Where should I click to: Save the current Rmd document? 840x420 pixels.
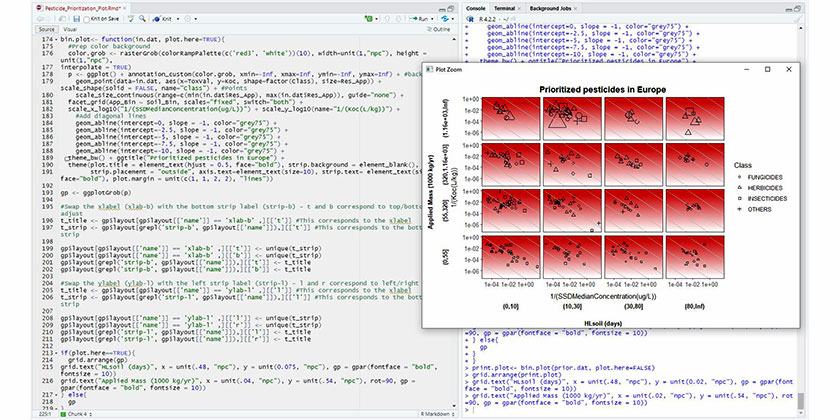pyautogui.click(x=79, y=19)
